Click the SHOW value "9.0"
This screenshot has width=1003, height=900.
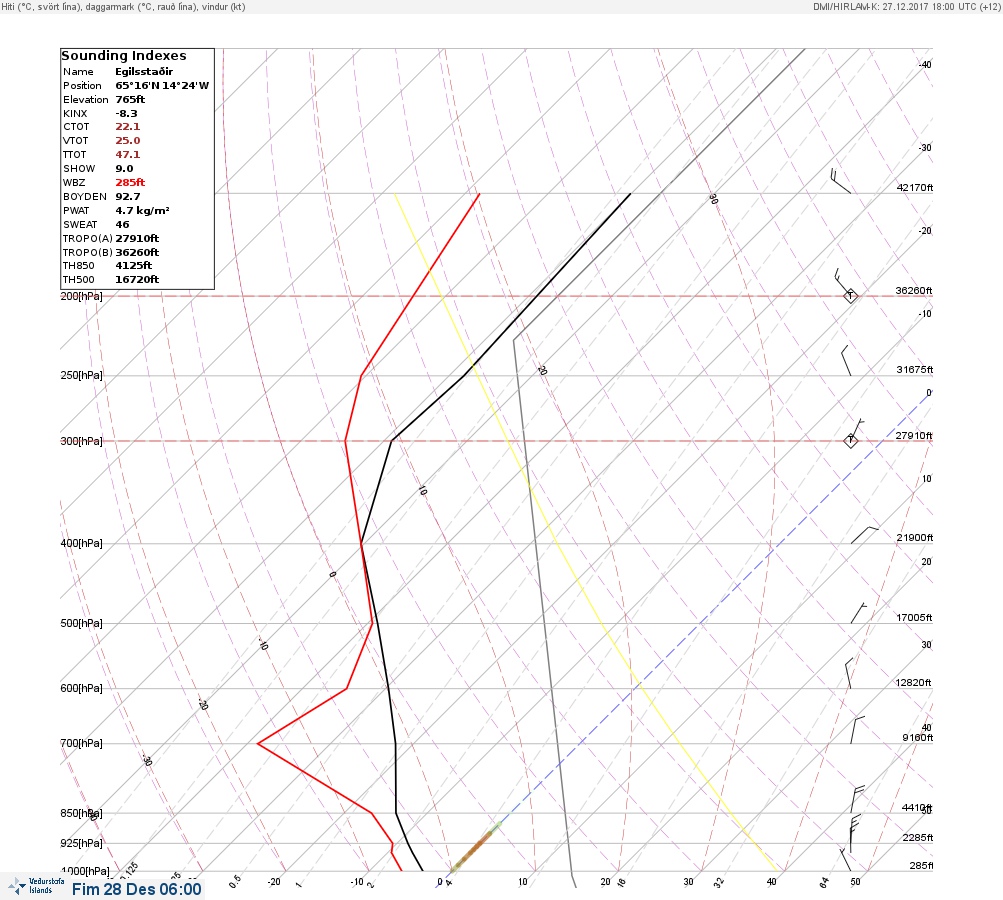(x=124, y=169)
